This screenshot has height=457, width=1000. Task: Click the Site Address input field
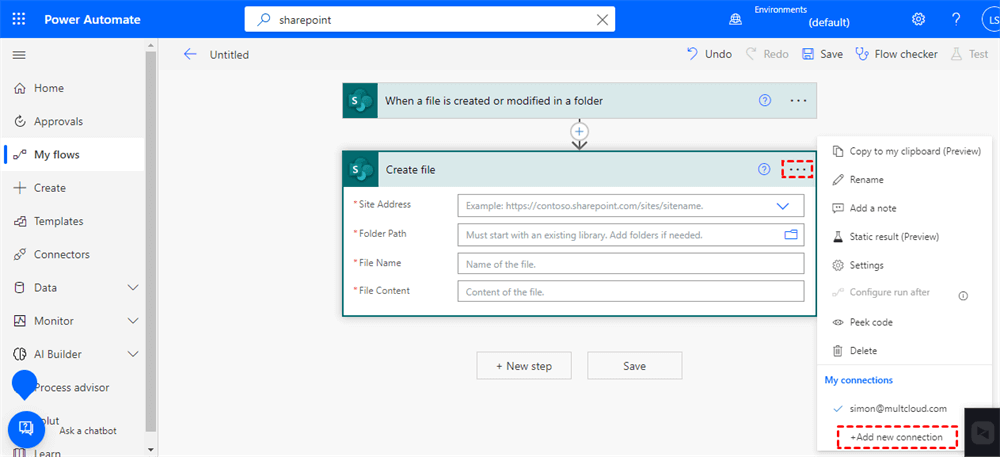[631, 206]
